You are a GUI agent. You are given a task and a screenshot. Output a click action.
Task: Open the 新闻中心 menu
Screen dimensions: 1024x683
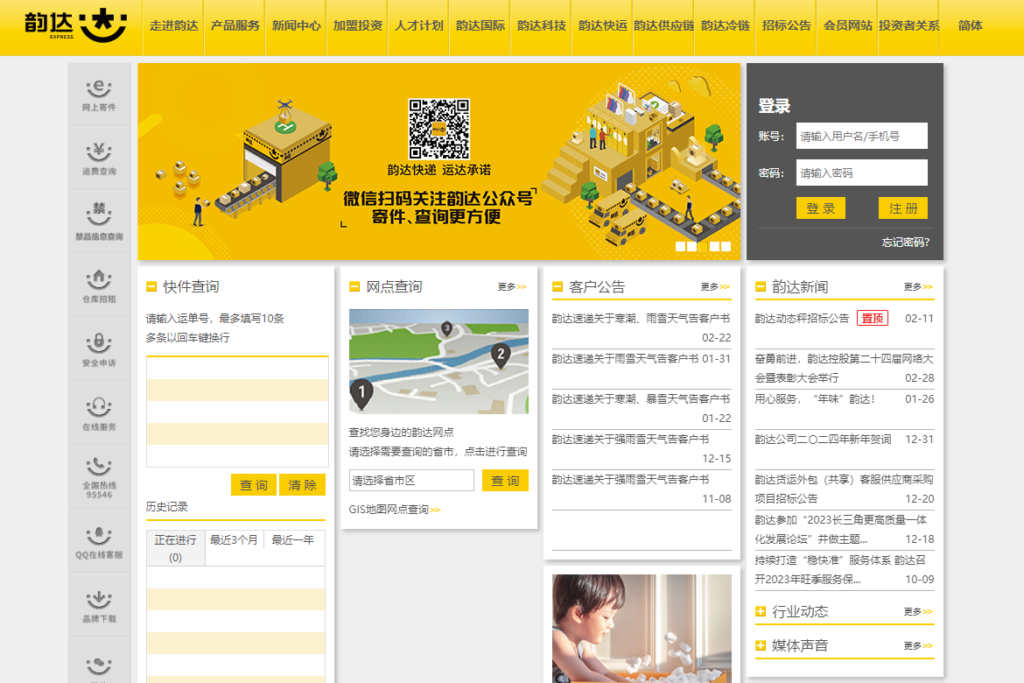296,26
